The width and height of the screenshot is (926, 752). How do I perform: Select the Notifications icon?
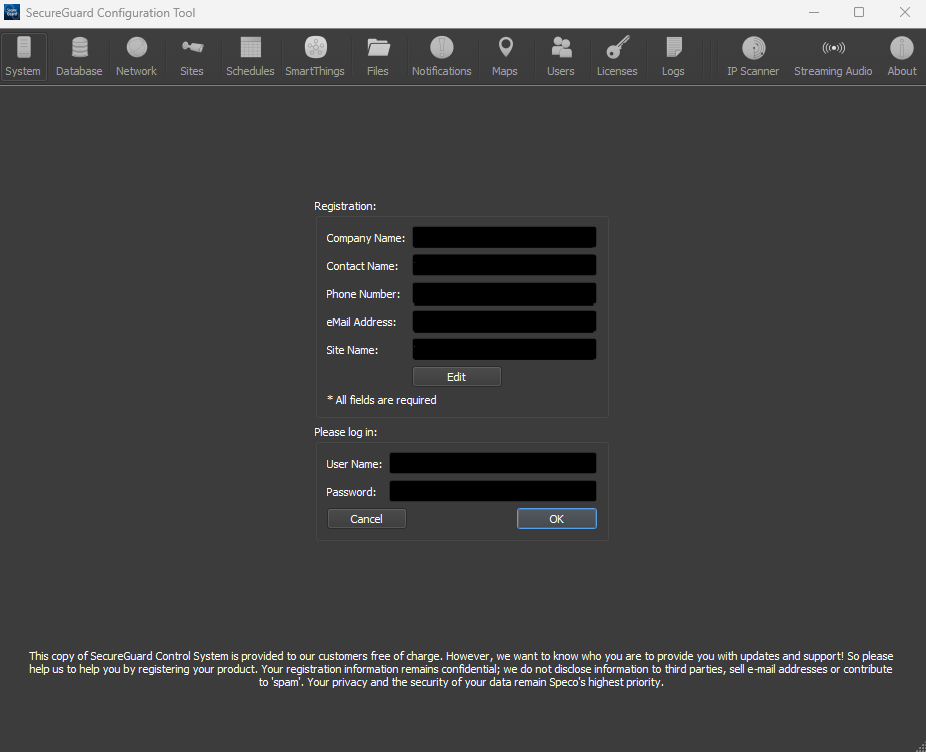tap(441, 55)
